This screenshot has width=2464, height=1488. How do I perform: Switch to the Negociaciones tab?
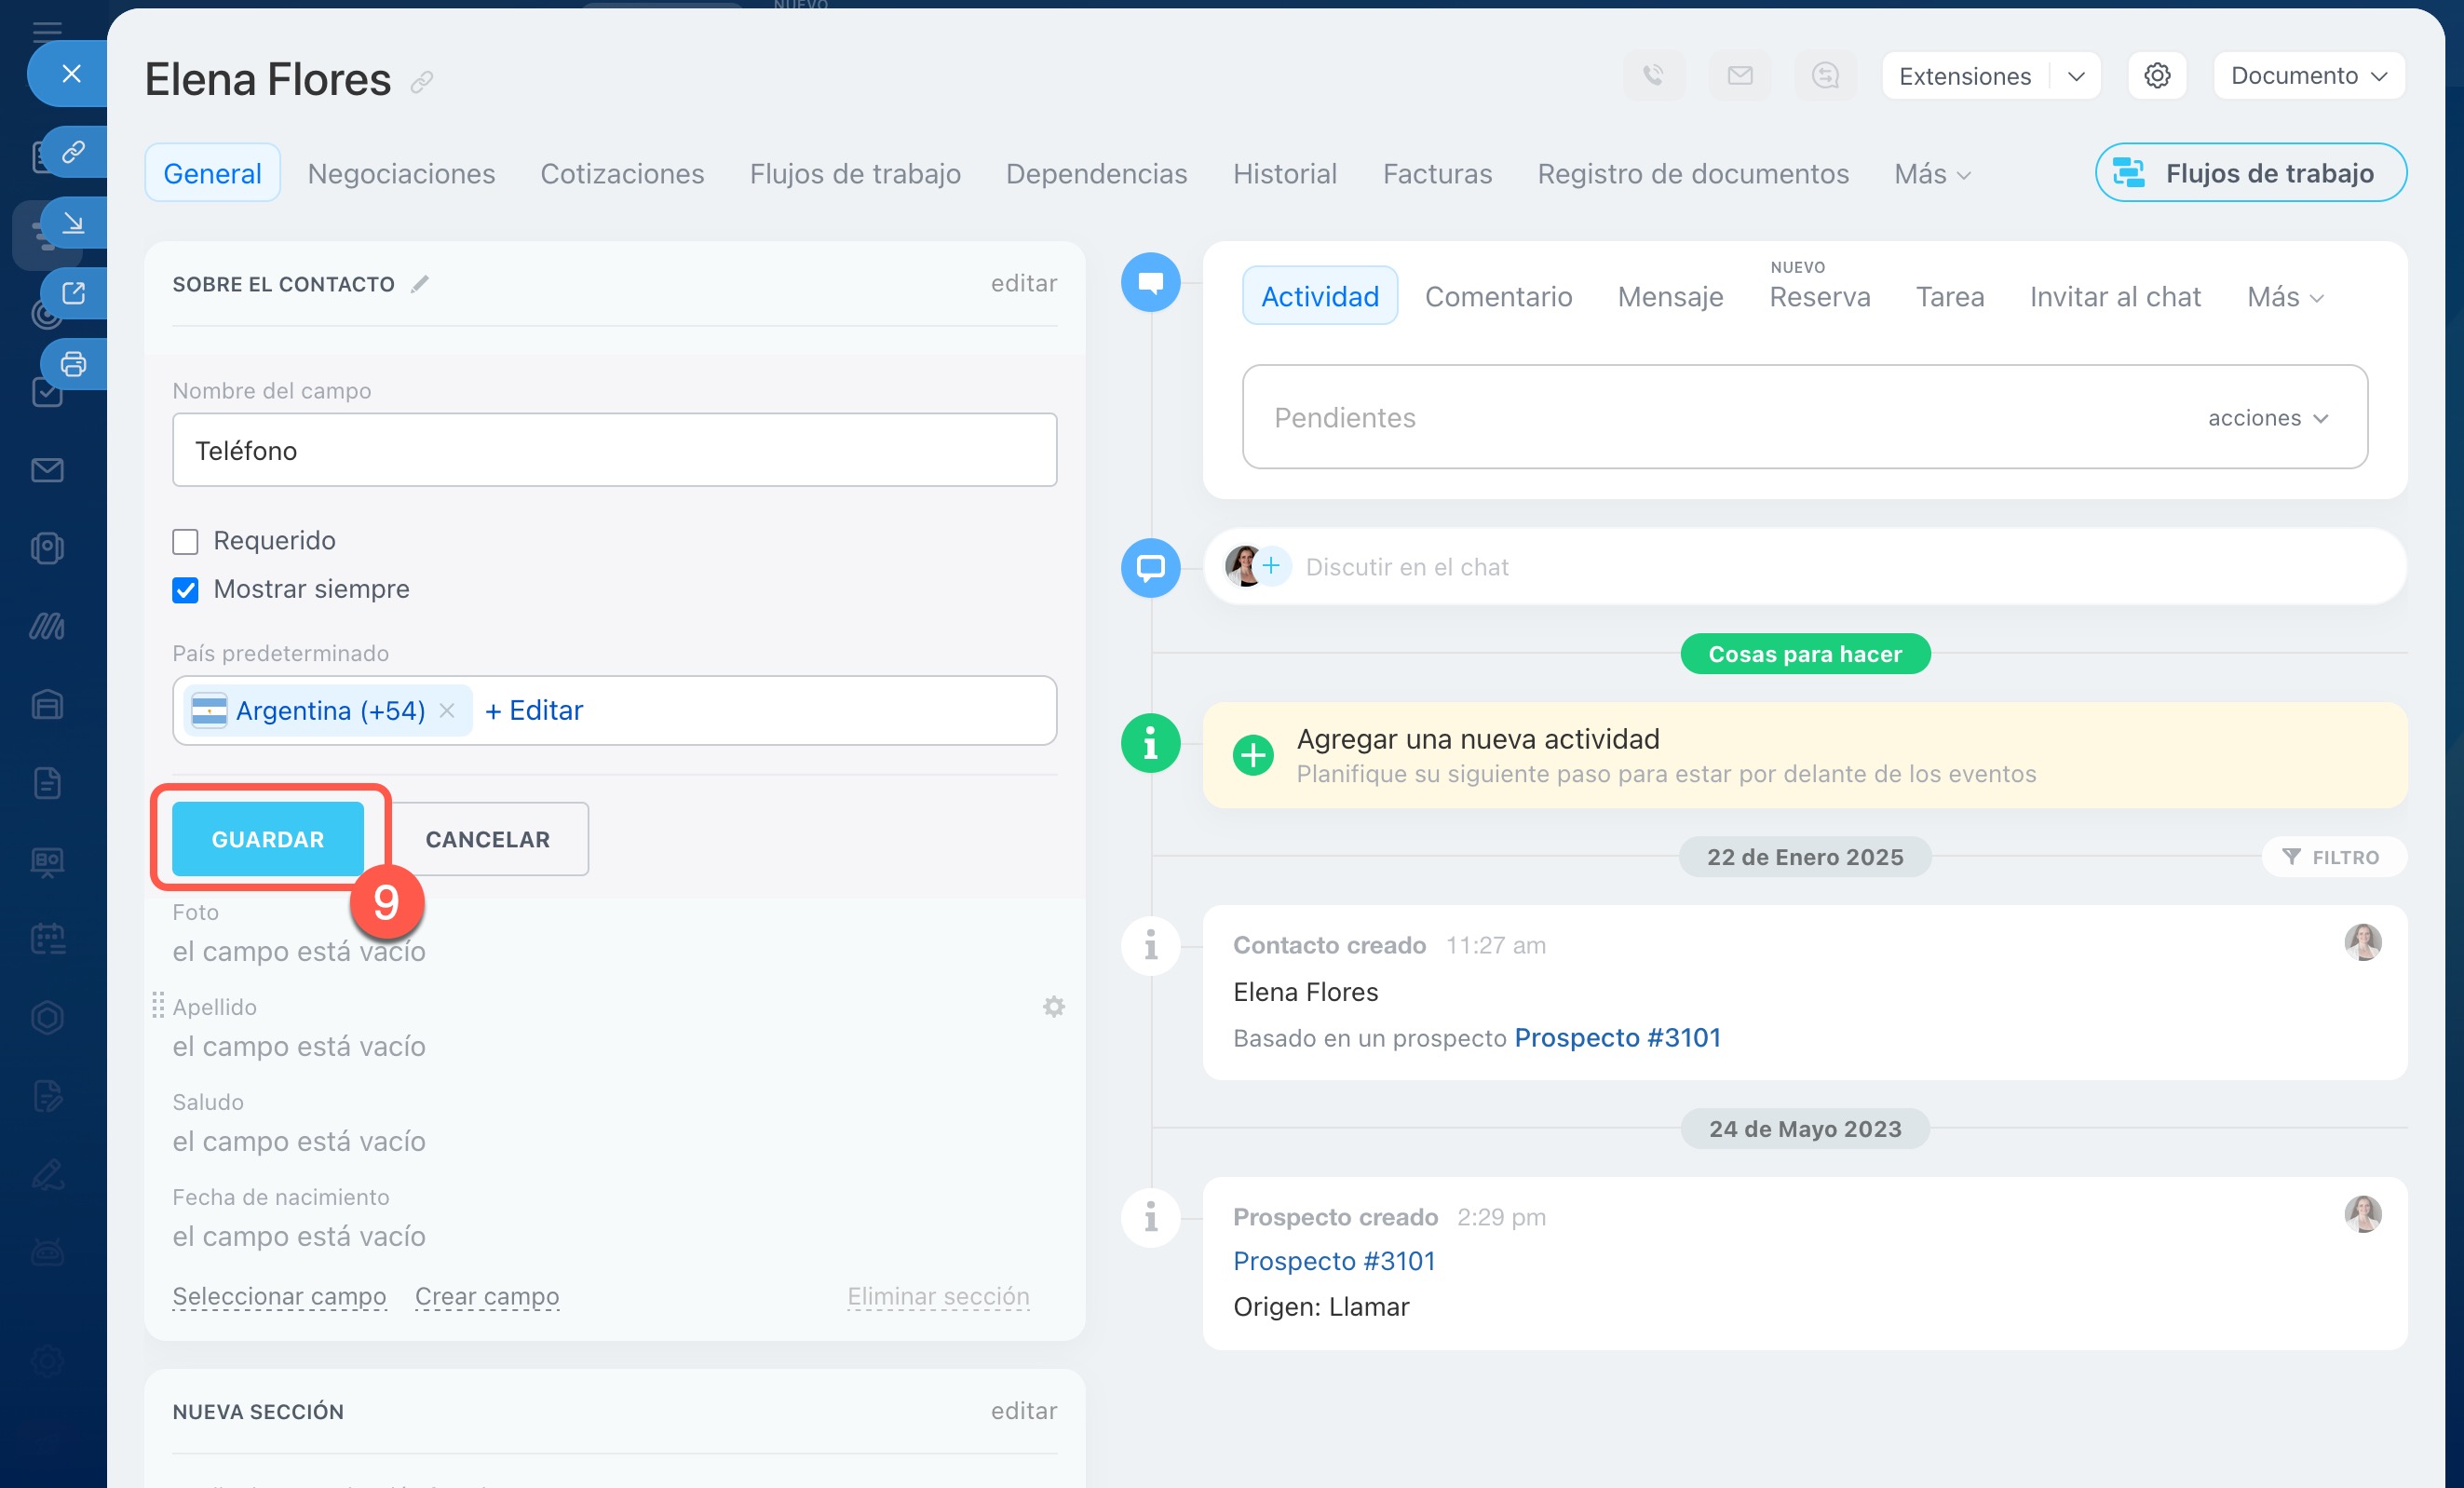(401, 173)
